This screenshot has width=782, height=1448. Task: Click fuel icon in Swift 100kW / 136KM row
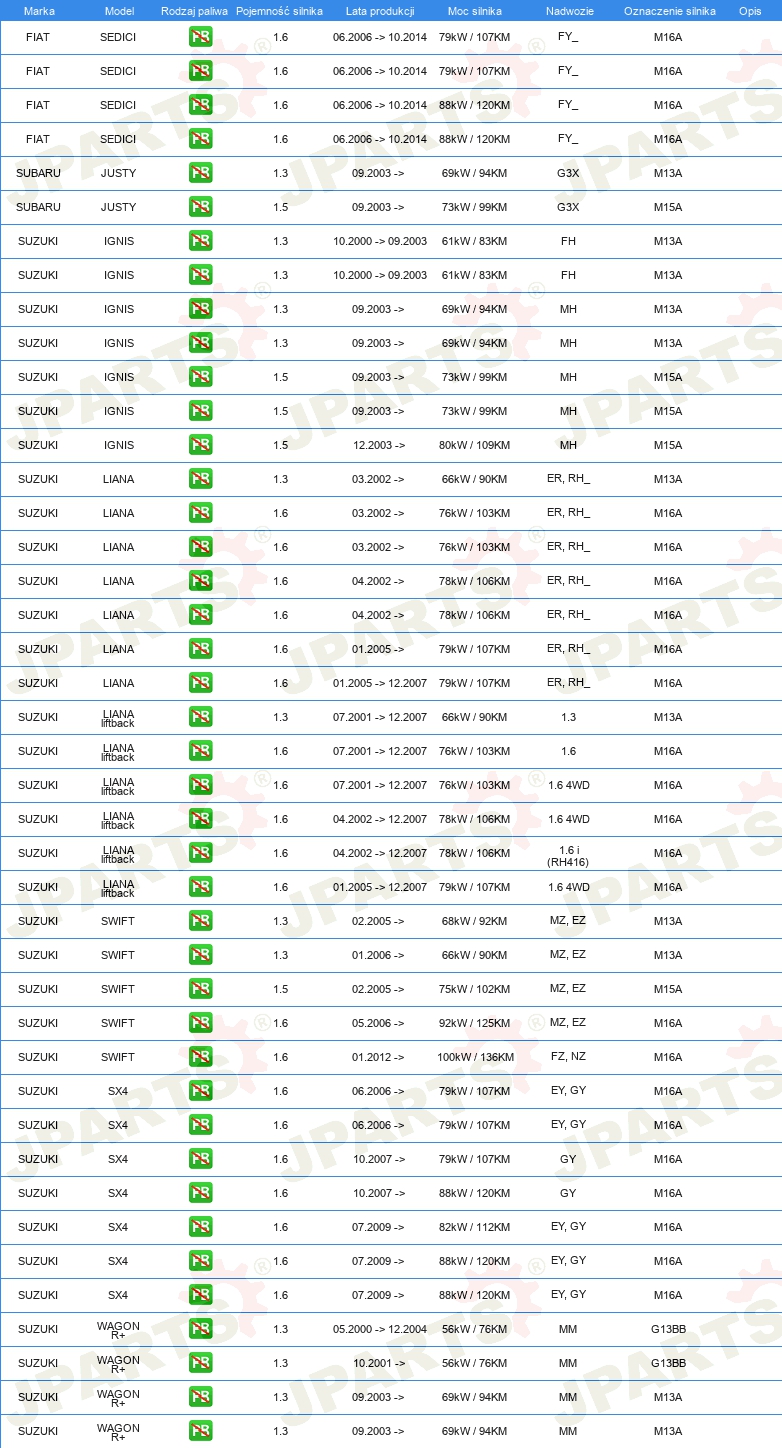click(x=200, y=1057)
